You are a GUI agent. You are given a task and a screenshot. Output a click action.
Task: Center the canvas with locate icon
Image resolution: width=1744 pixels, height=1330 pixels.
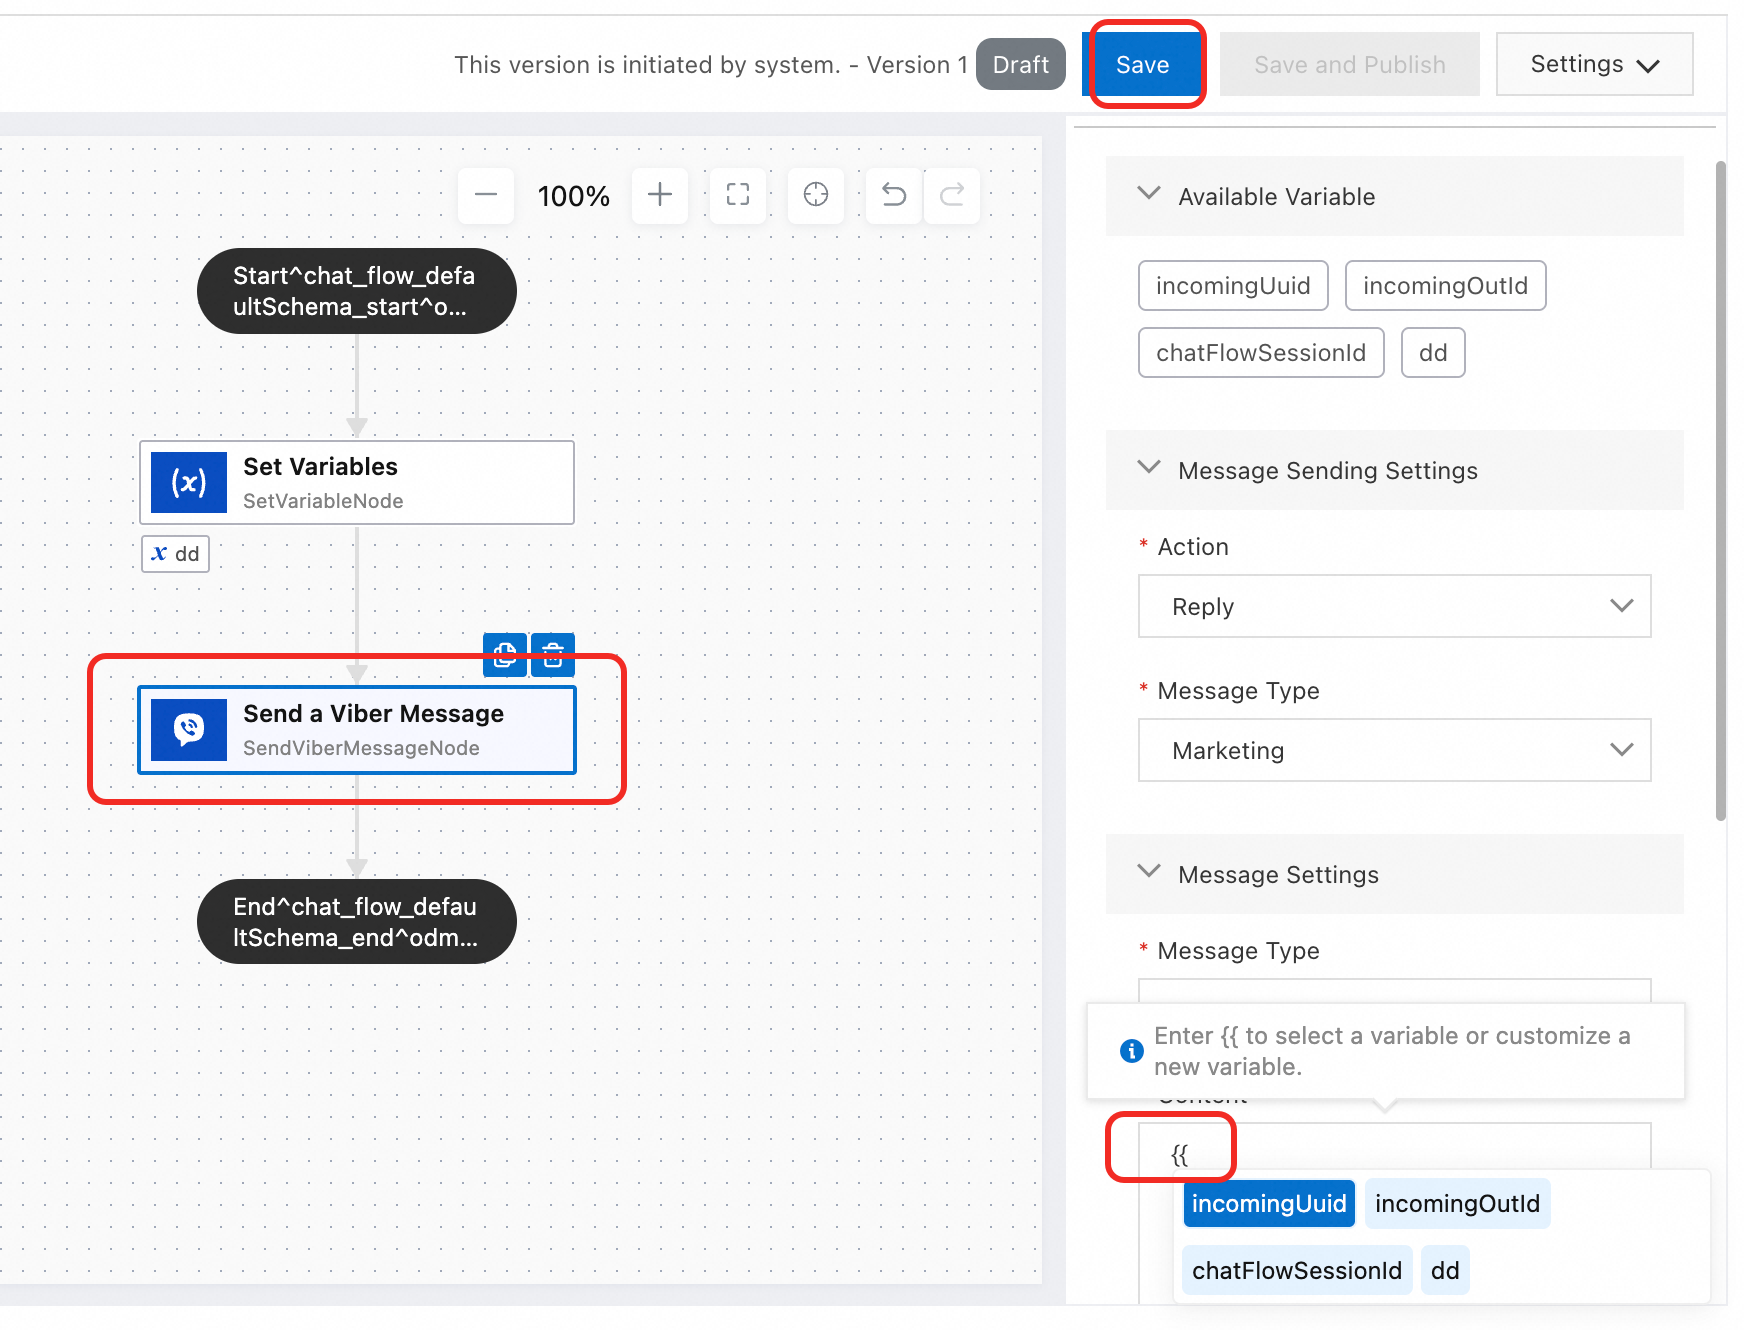point(816,195)
